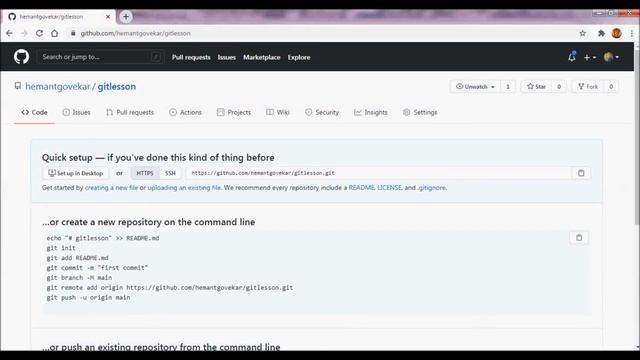The height and width of the screenshot is (360, 640).
Task: Click the README link
Action: 361,188
